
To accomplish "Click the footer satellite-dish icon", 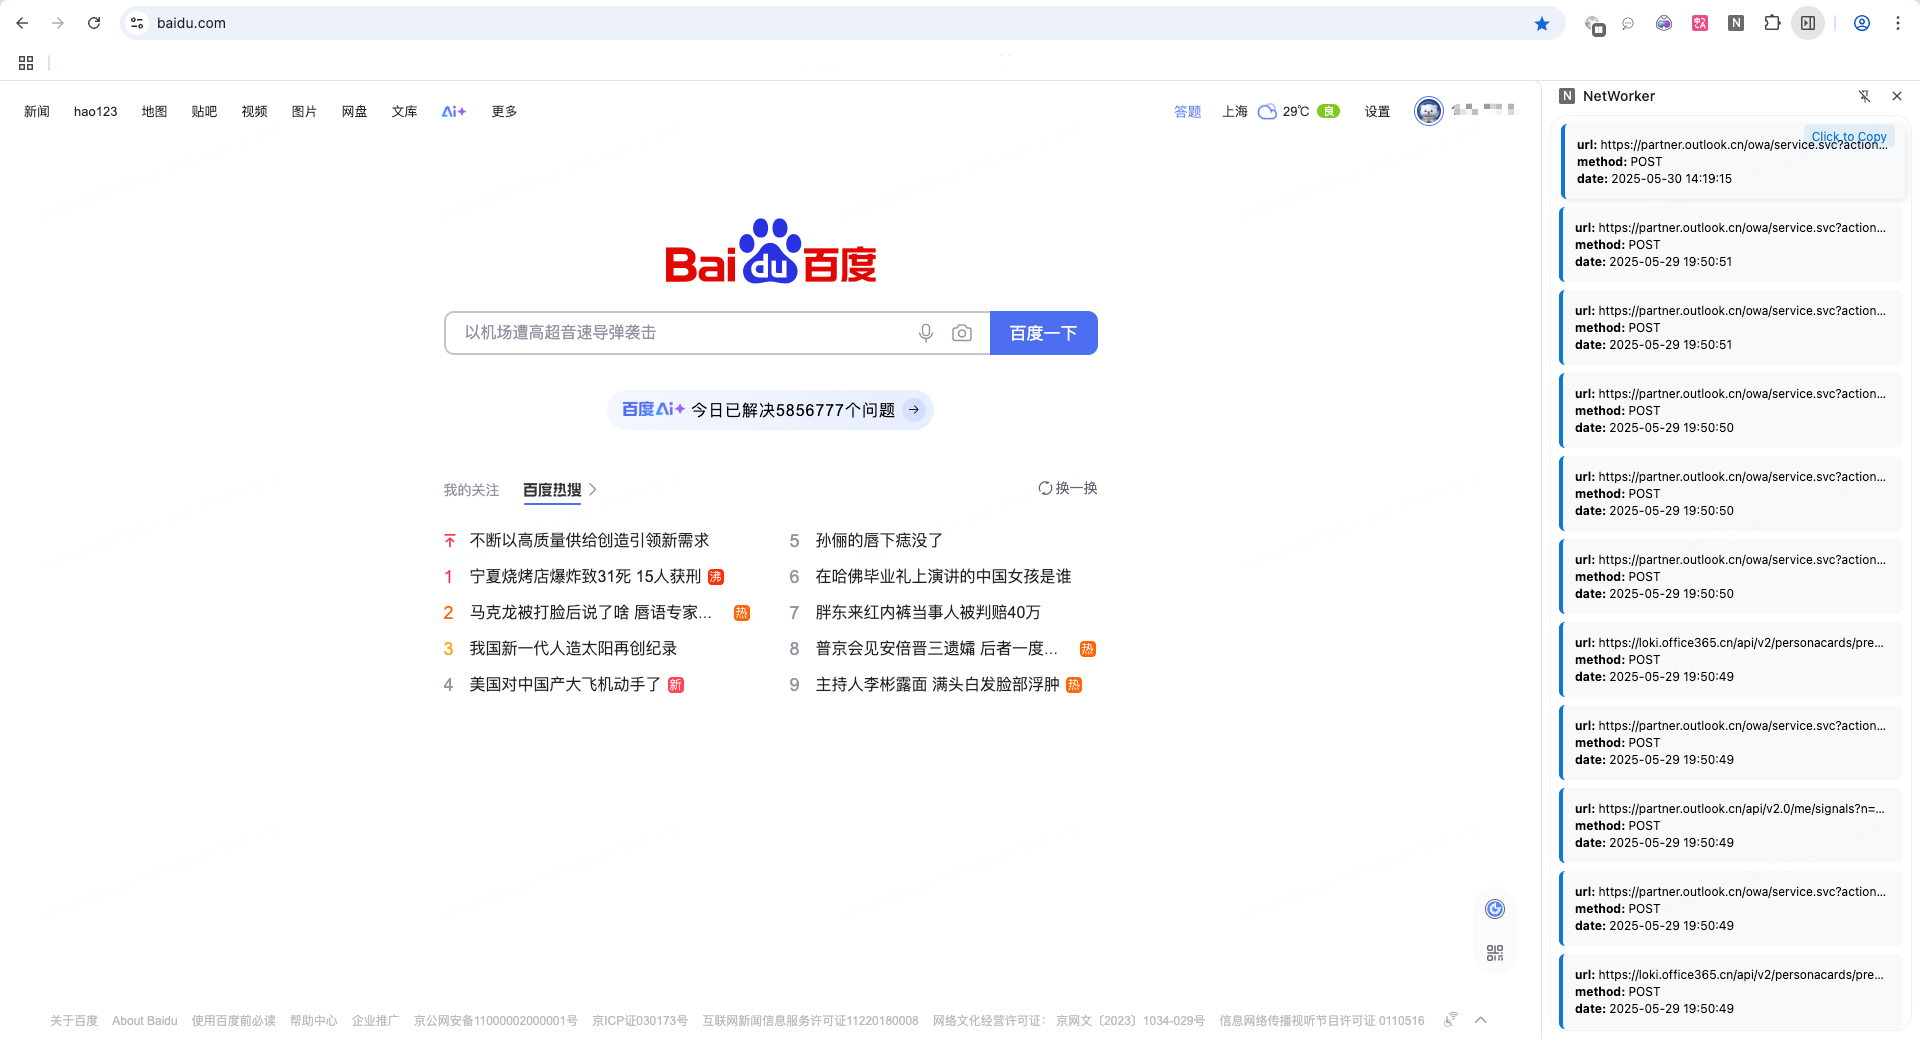I will [x=1451, y=1020].
